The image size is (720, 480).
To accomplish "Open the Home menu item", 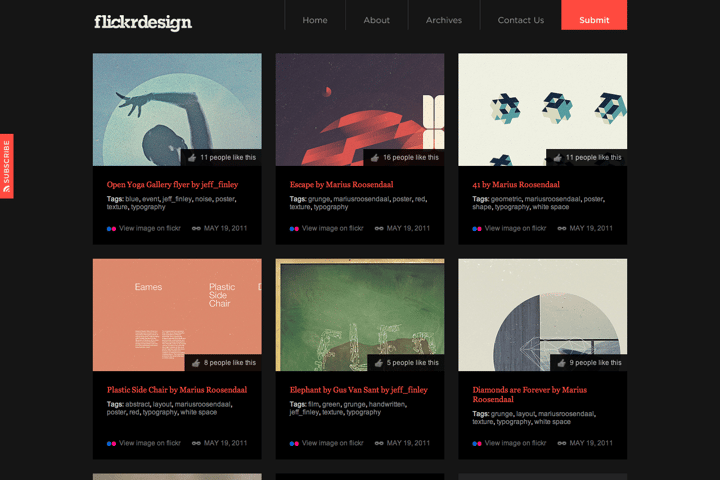I will pos(315,20).
